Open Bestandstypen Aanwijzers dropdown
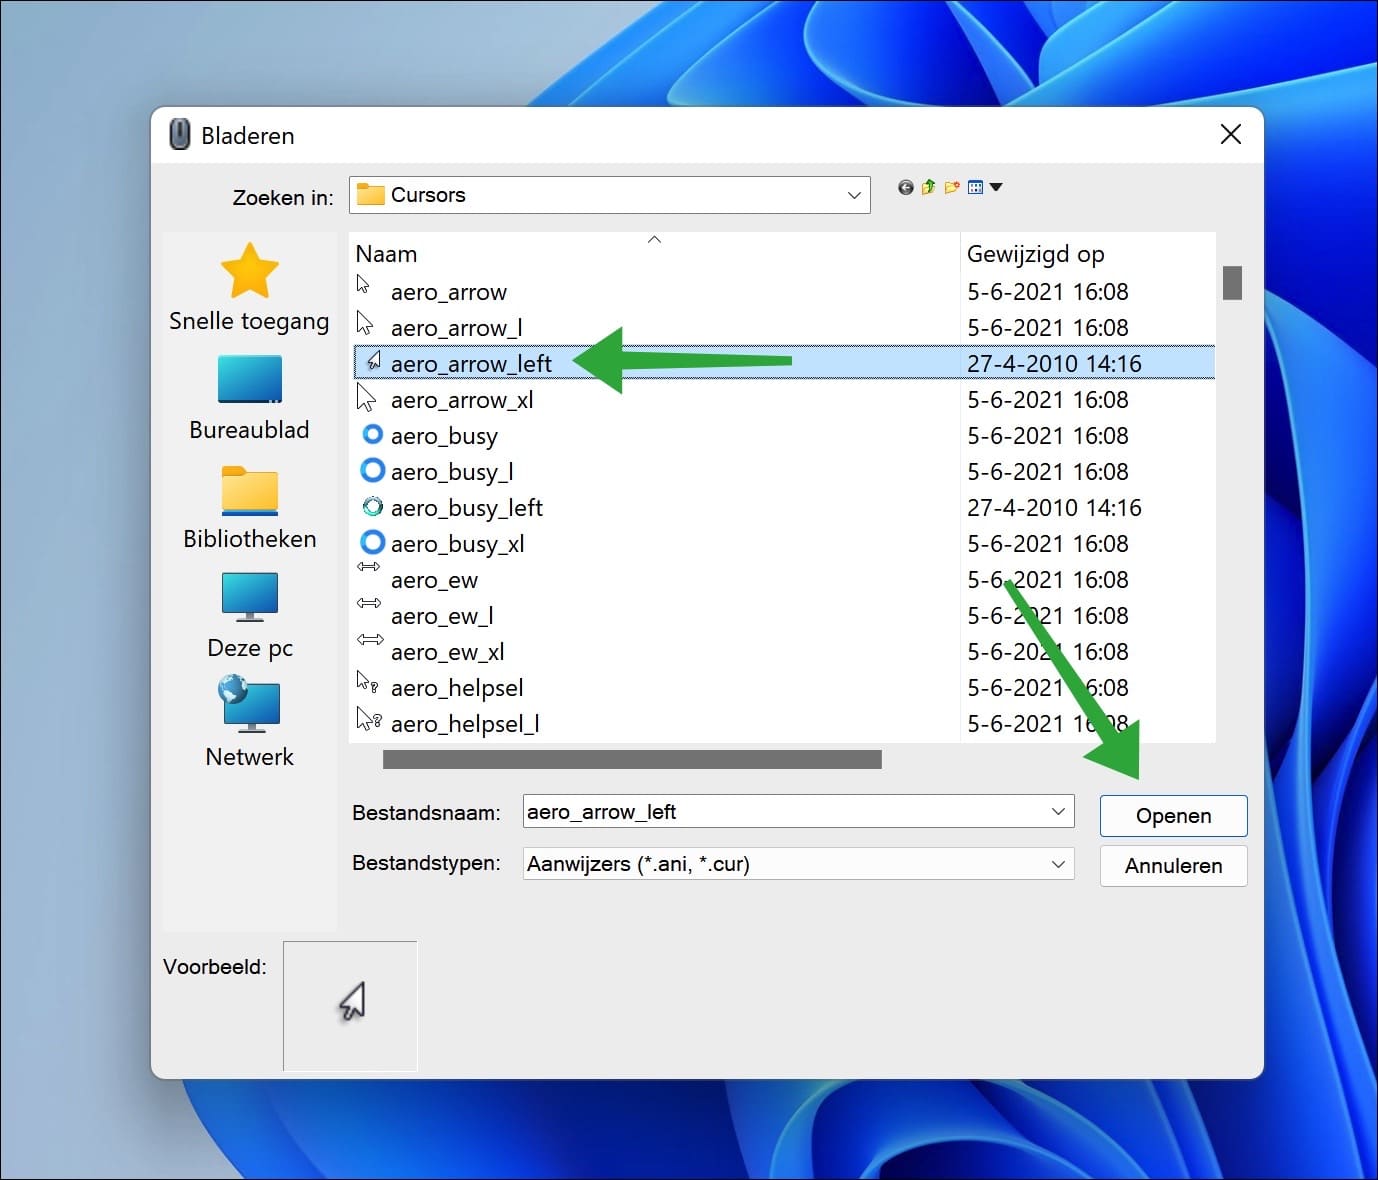 (x=799, y=864)
